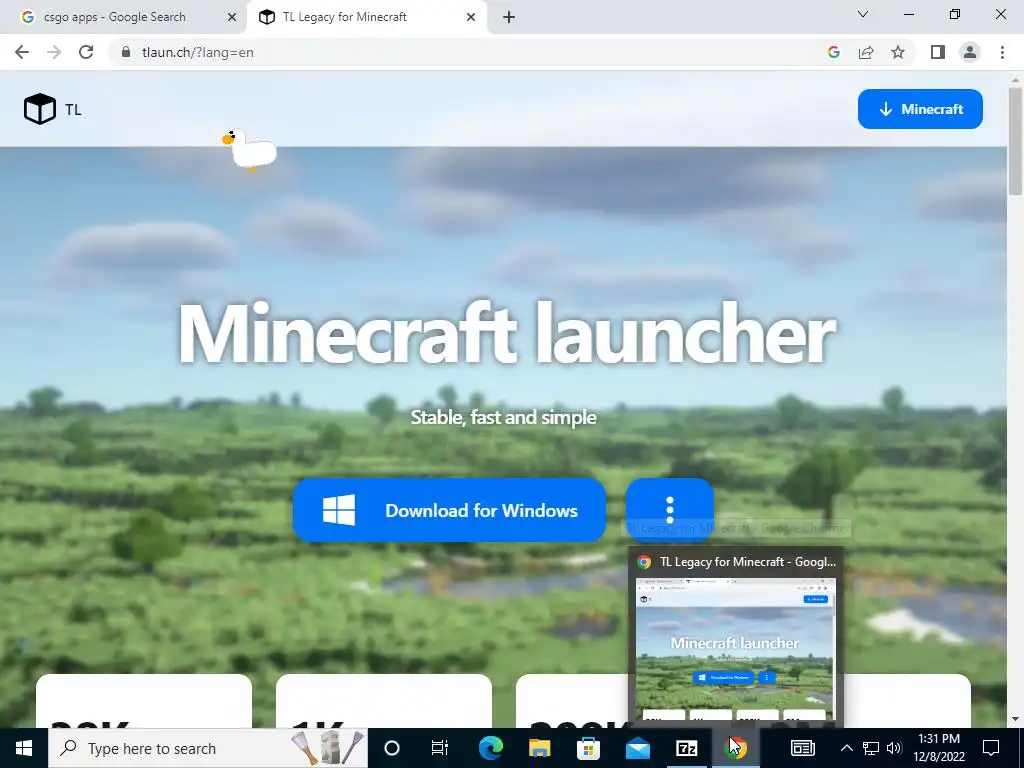Open network status tray icon
1024x768 pixels.
[871, 748]
